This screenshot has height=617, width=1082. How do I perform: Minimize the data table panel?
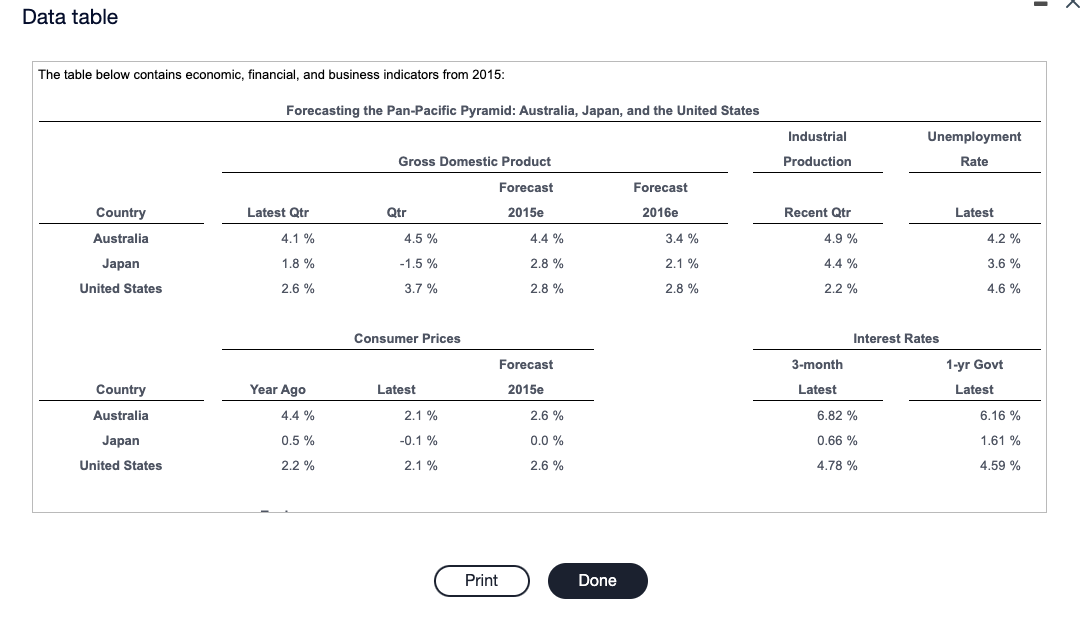coord(1039,6)
